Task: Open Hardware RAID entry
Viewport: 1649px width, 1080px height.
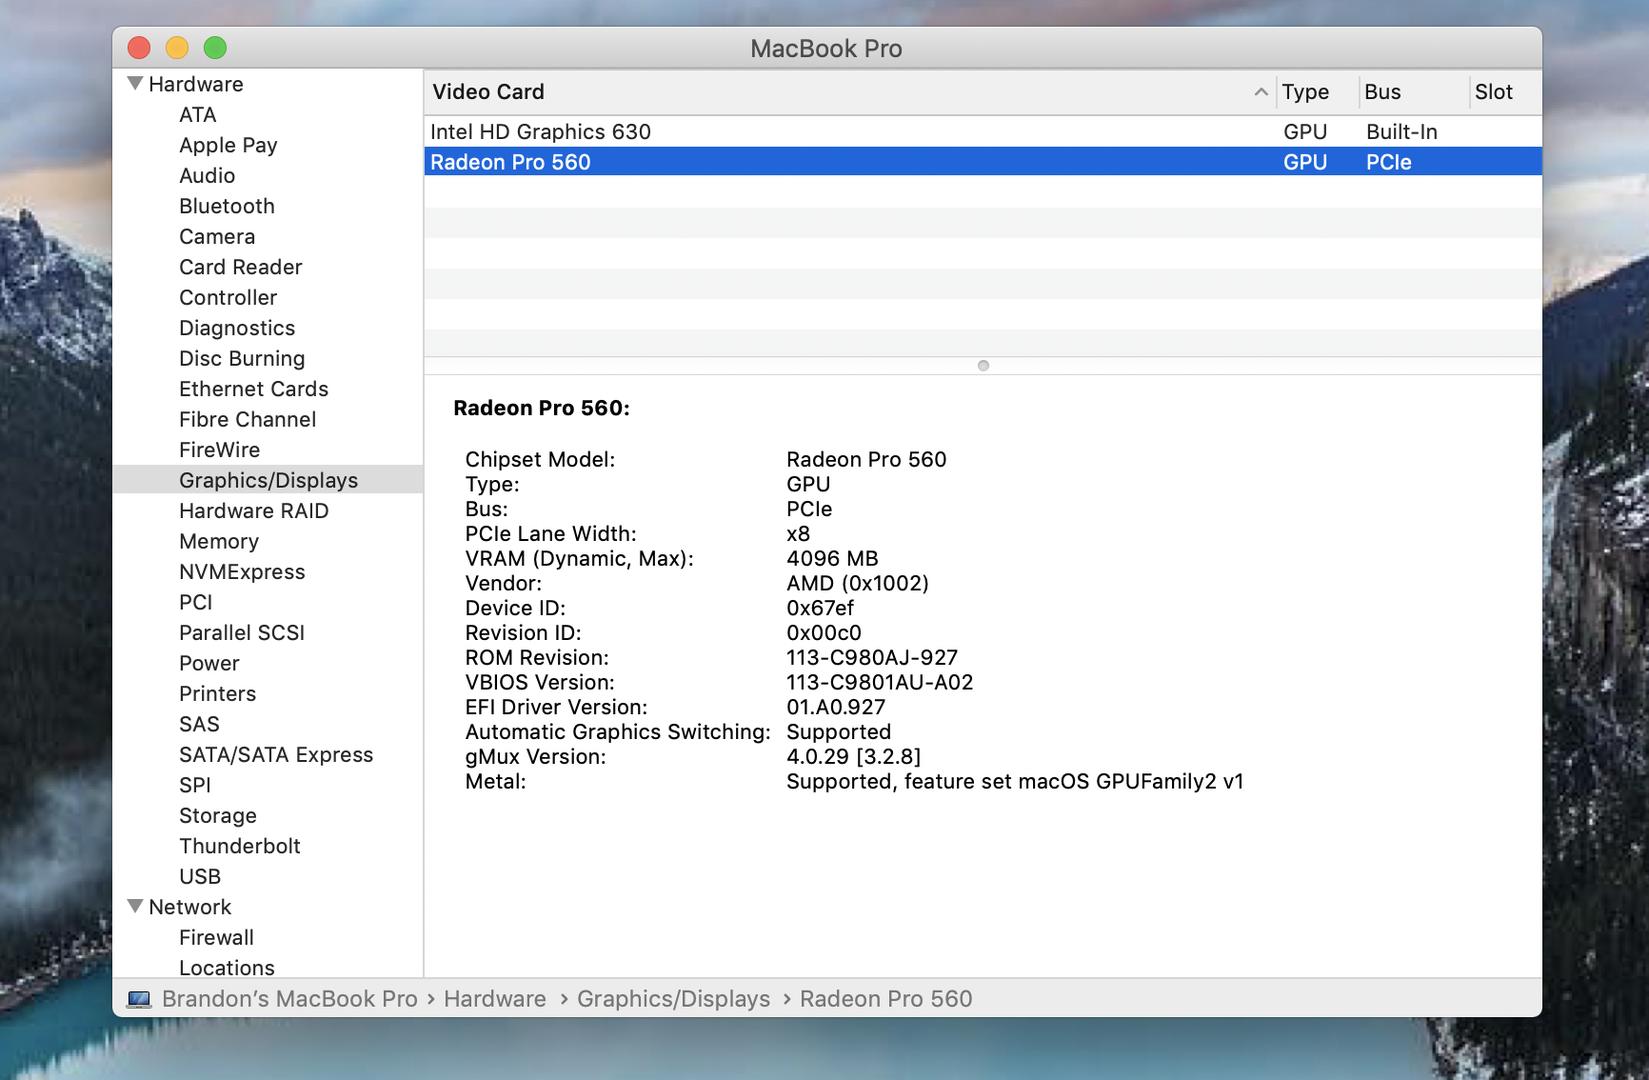Action: point(253,511)
